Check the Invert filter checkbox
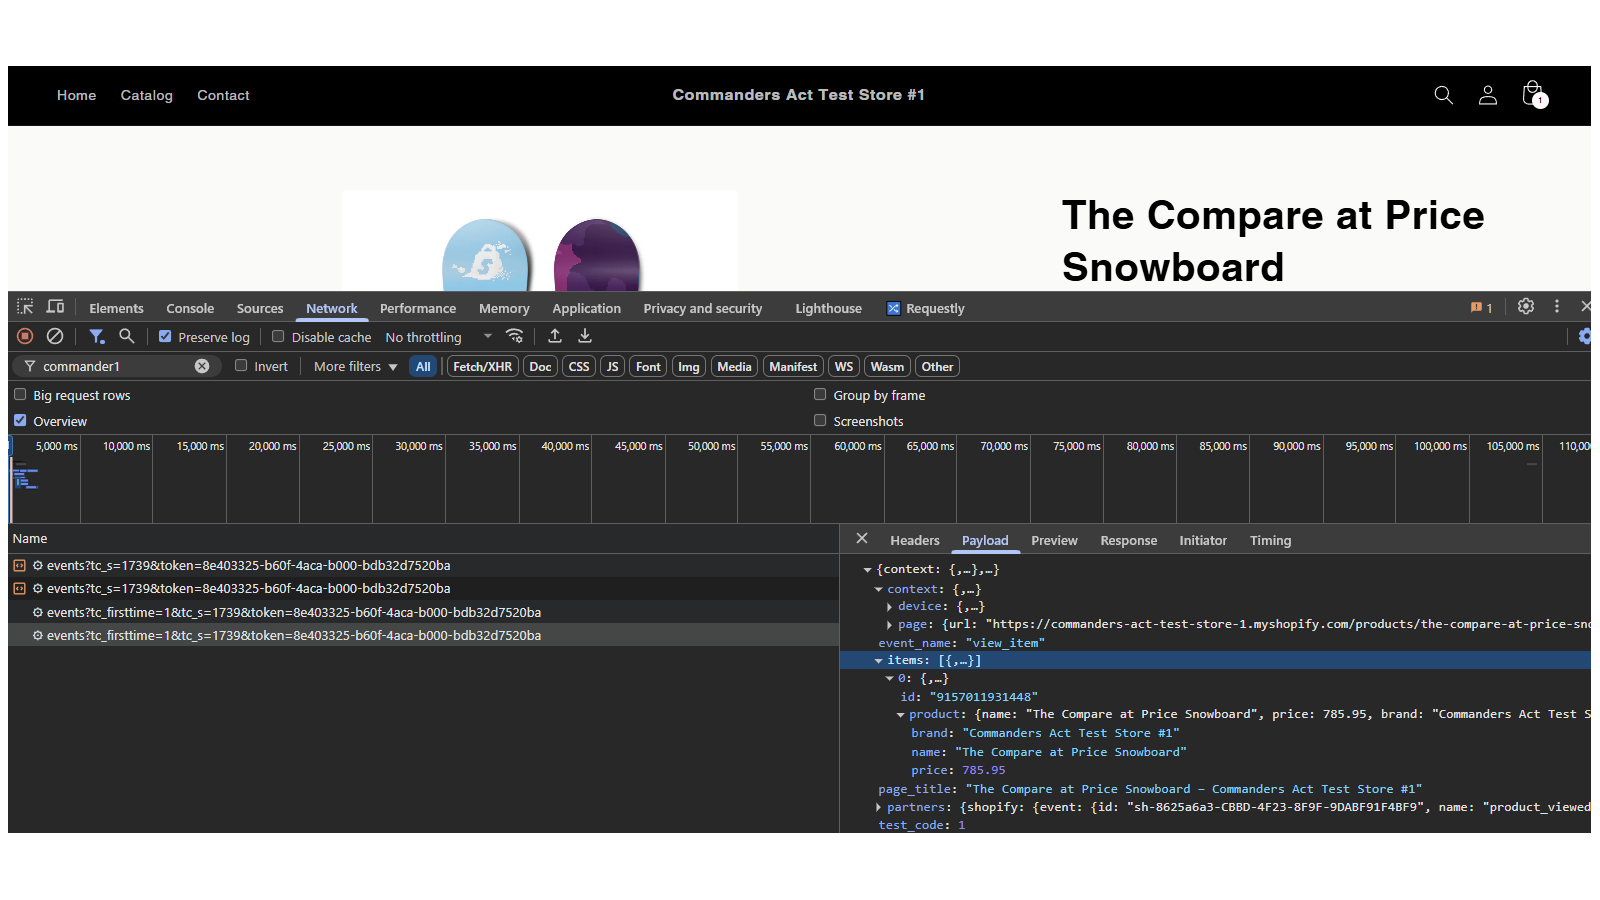The image size is (1600, 900). [241, 366]
